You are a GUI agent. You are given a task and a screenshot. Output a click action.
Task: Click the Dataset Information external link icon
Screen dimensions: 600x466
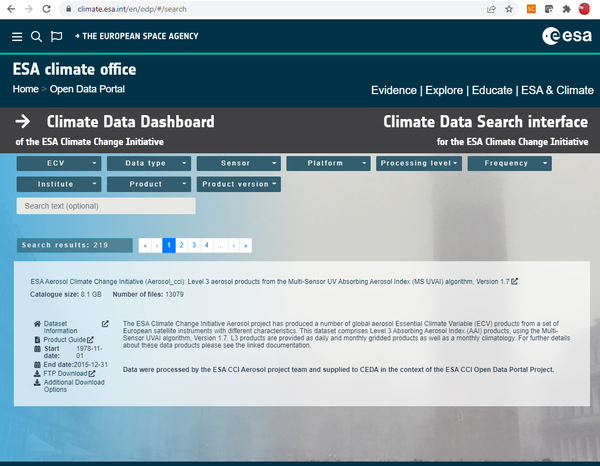[105, 324]
